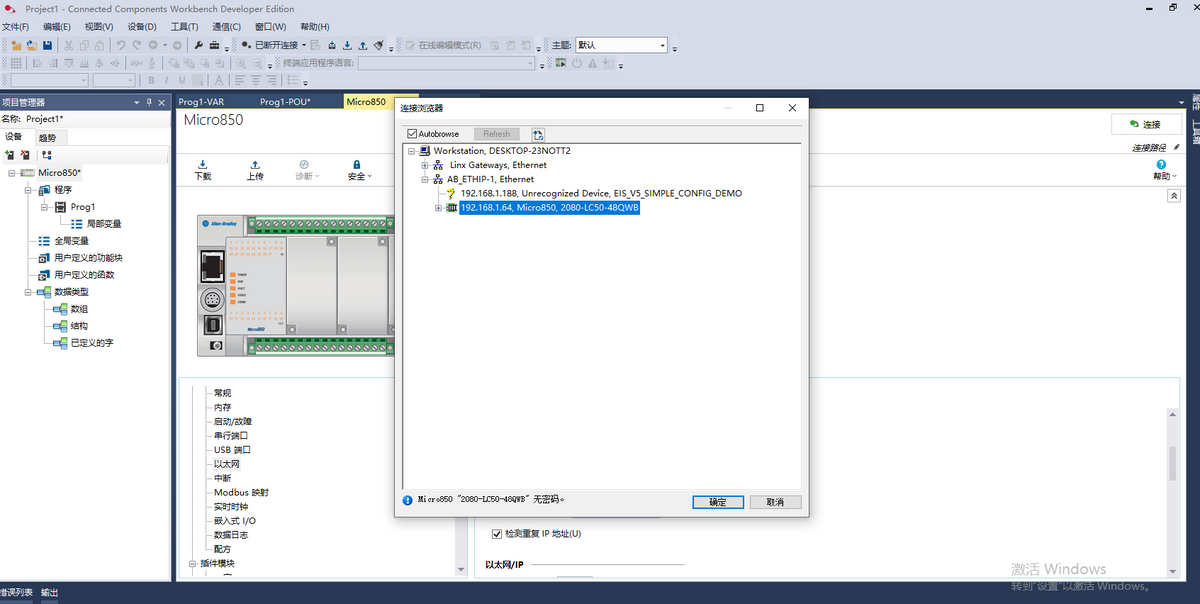This screenshot has width=1200, height=604.
Task: Uncheck the Autobrowse checkbox
Action: pos(412,134)
